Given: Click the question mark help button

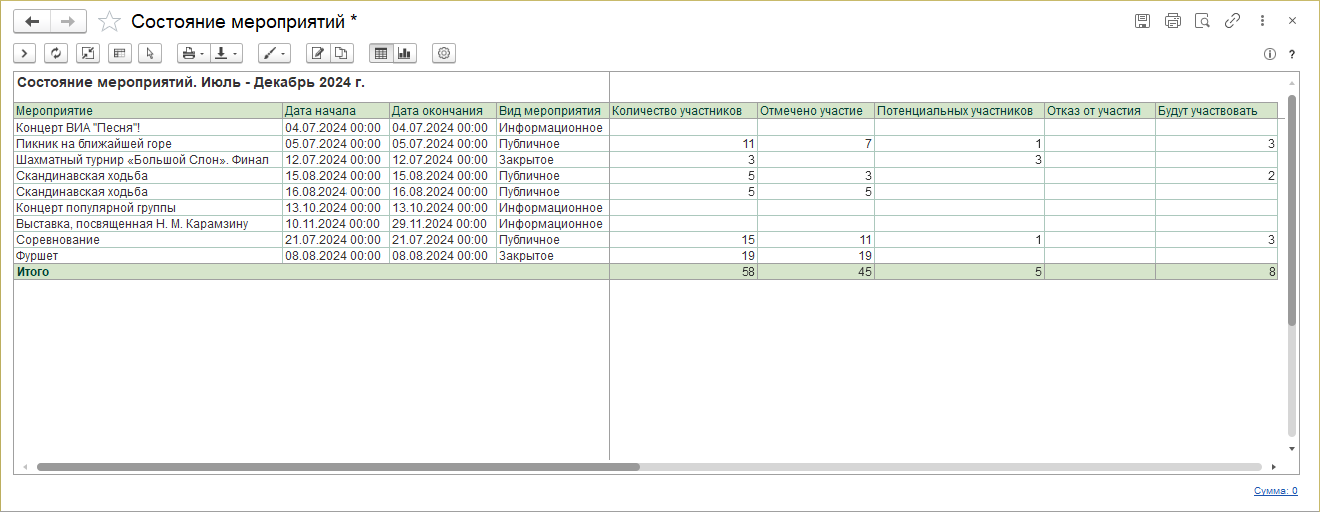Looking at the screenshot, I should coord(1292,54).
